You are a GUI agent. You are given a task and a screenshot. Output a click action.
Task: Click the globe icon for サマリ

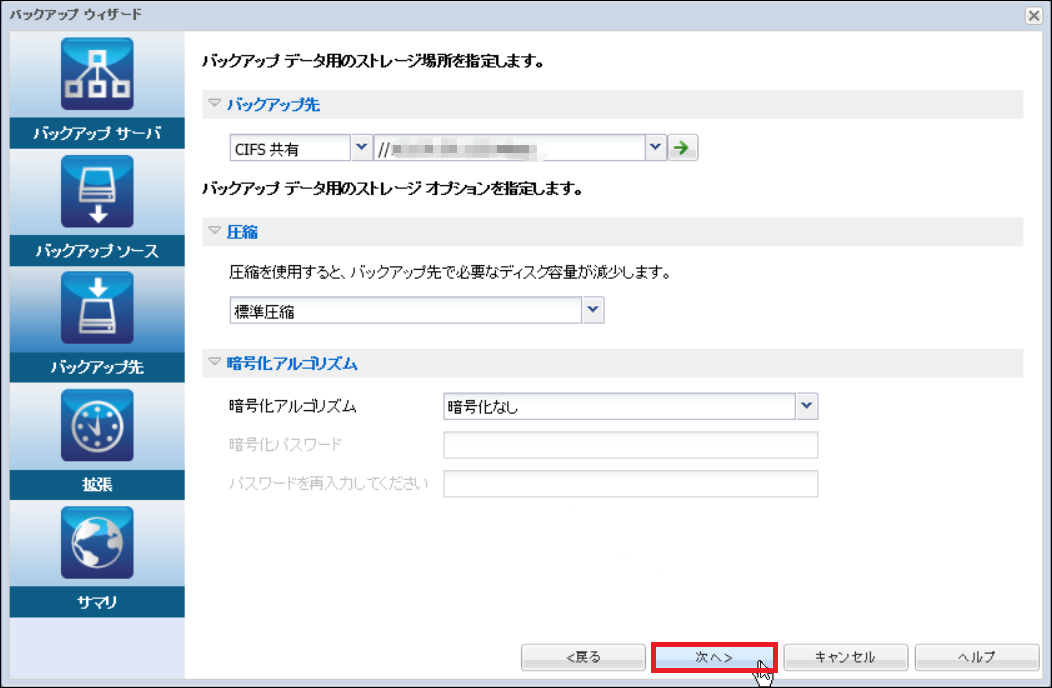click(97, 542)
